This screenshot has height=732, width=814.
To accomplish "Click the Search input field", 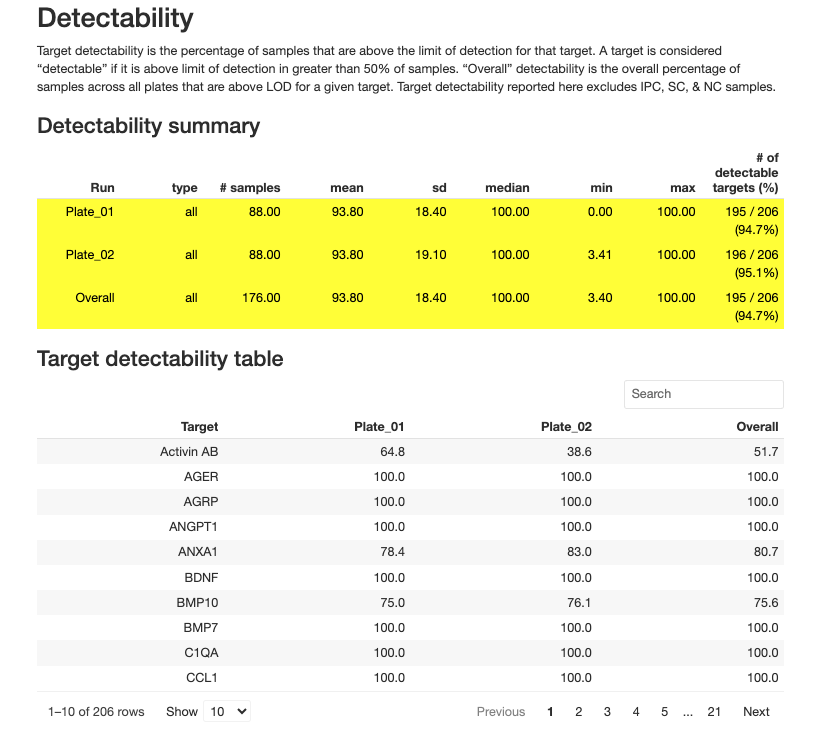I will point(703,394).
